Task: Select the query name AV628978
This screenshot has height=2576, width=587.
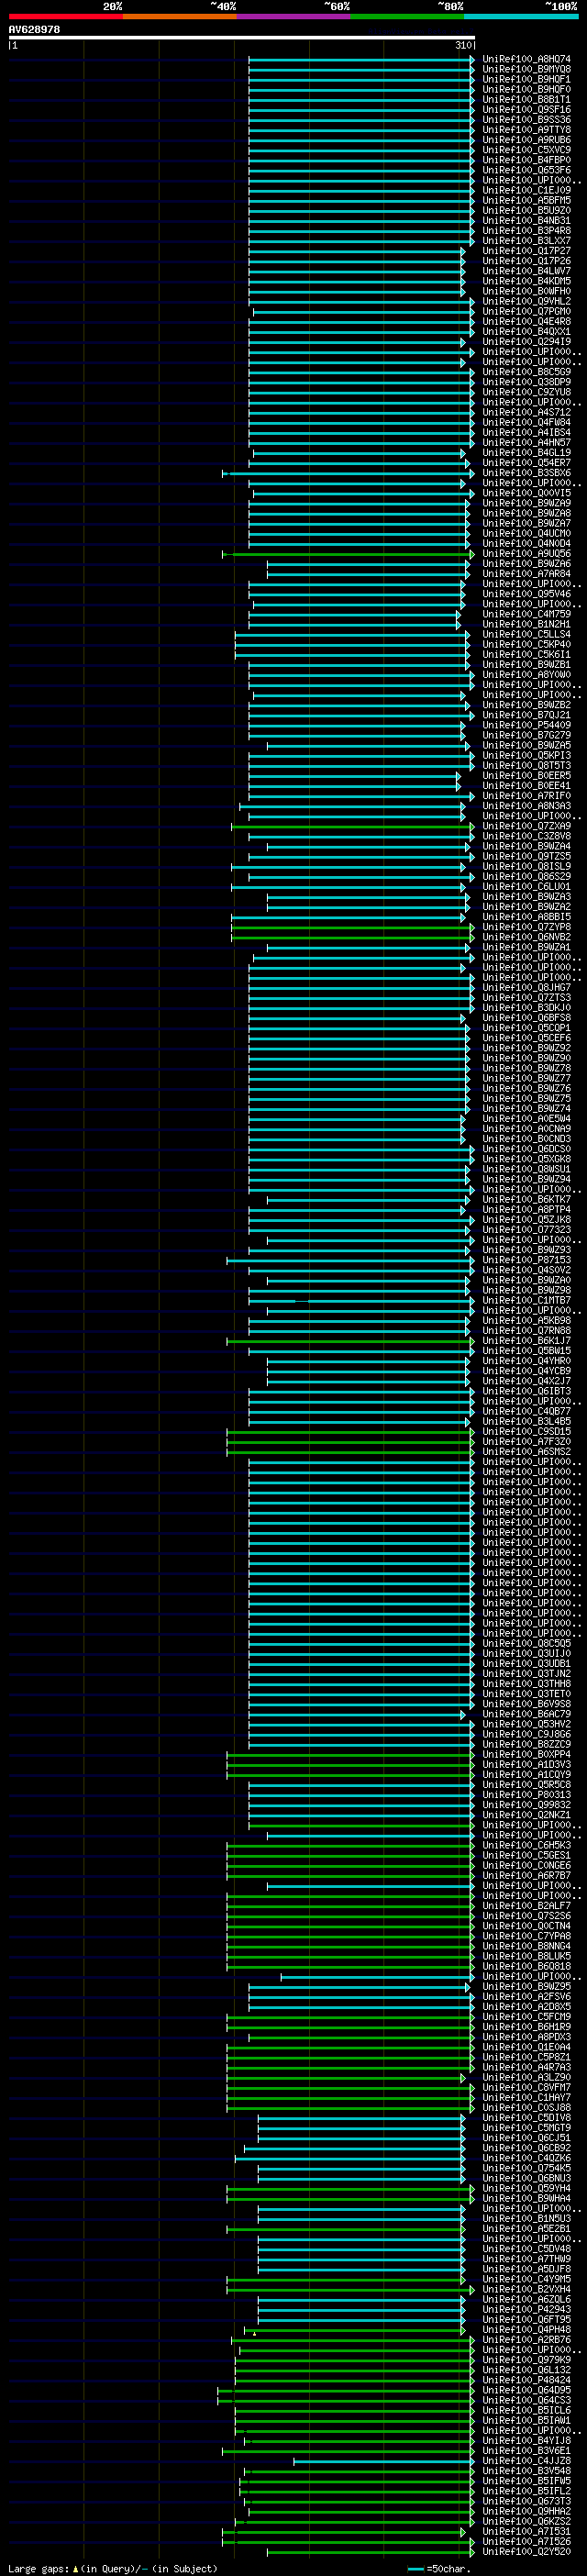Action: coord(34,30)
